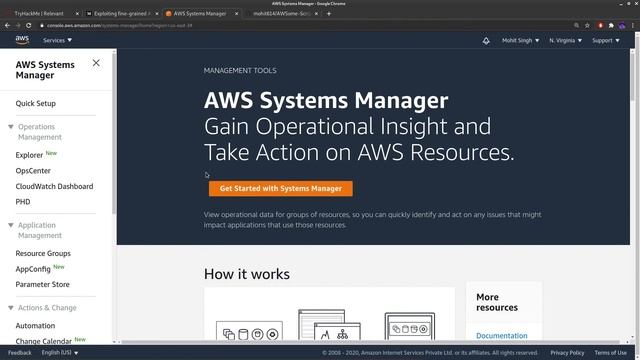
Task: Open Explorer in the sidebar
Action: pyautogui.click(x=29, y=155)
